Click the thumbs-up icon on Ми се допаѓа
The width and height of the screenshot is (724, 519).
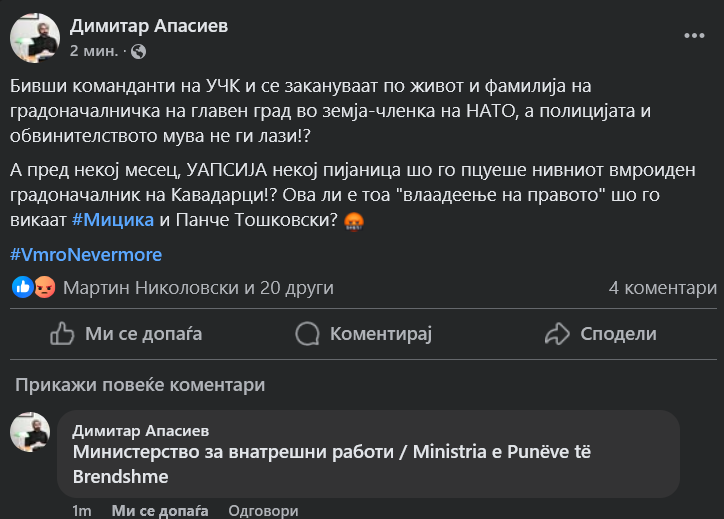[x=62, y=334]
